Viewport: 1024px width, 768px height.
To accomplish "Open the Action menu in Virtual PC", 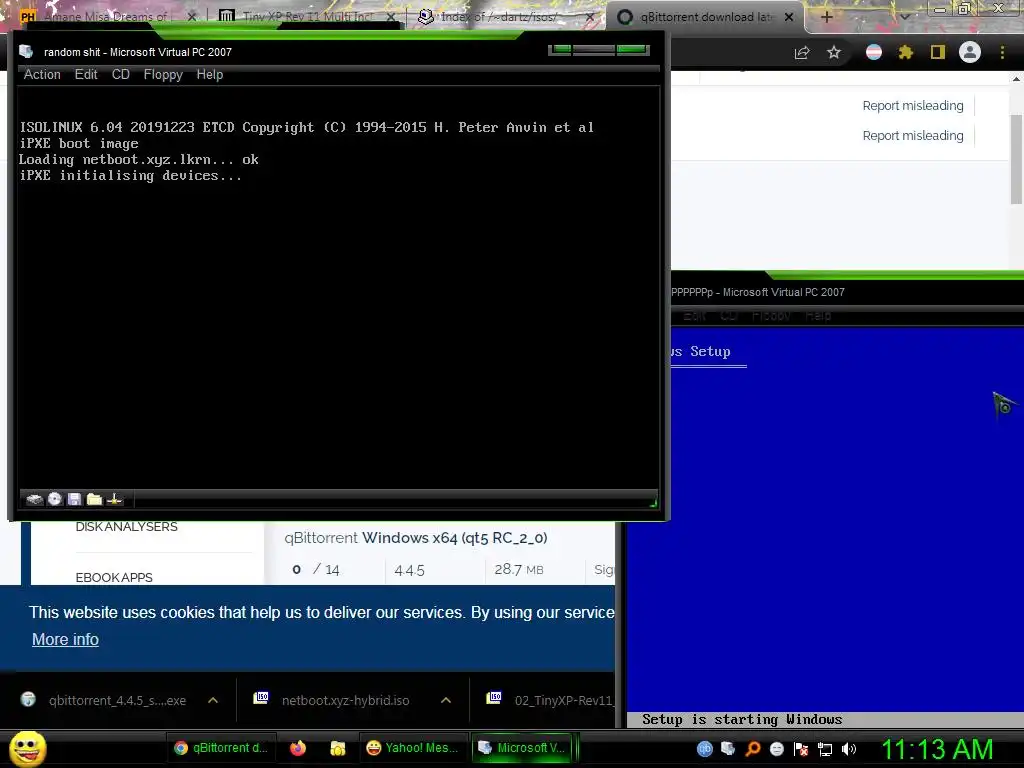I will click(42, 74).
